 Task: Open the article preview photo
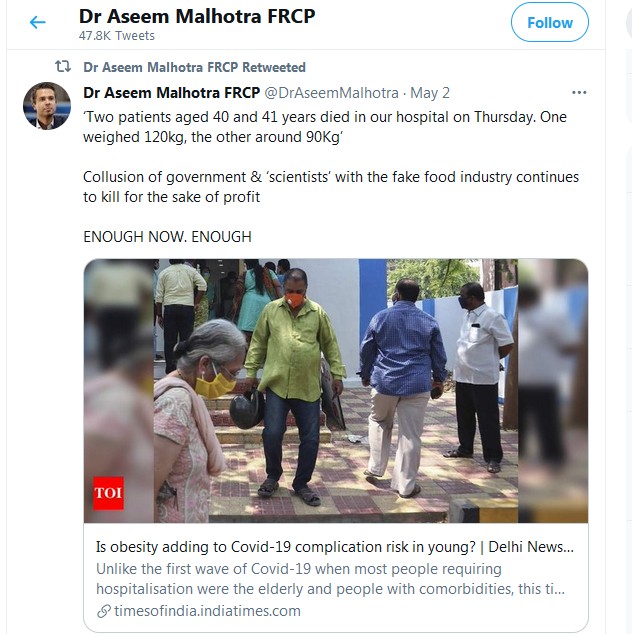[335, 390]
